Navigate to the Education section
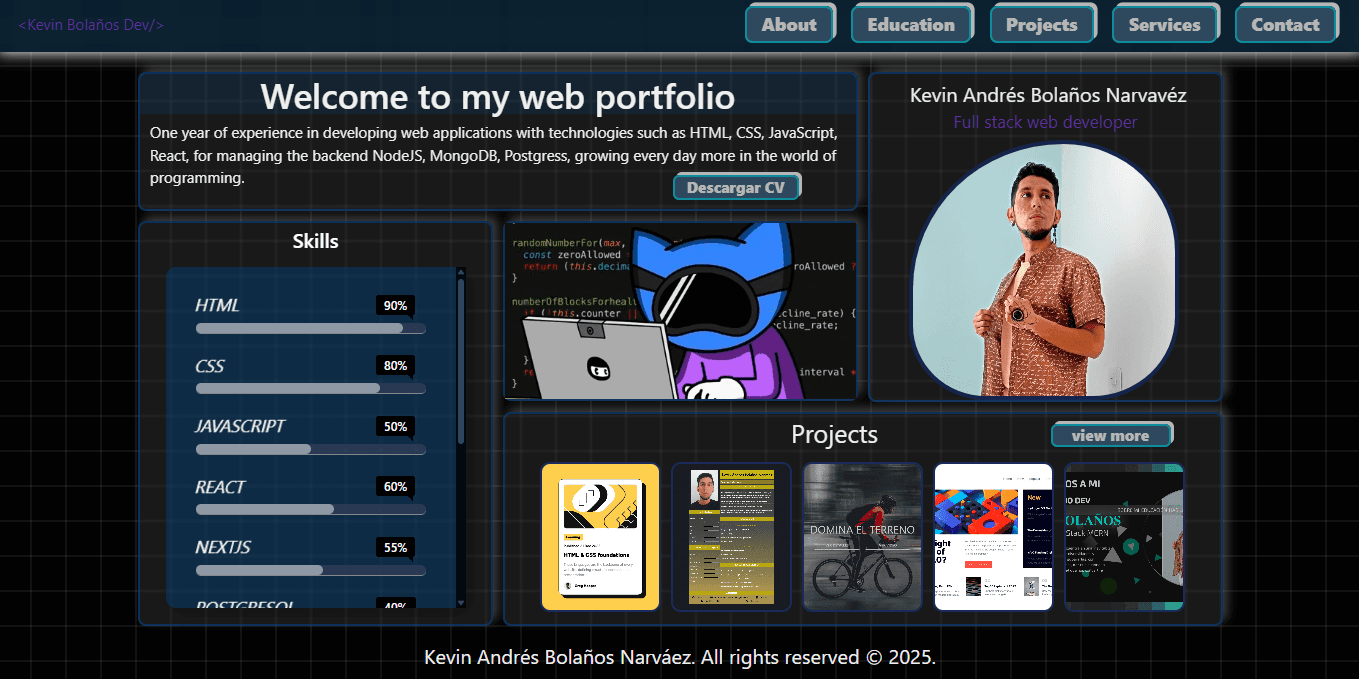1359x679 pixels. 912,23
